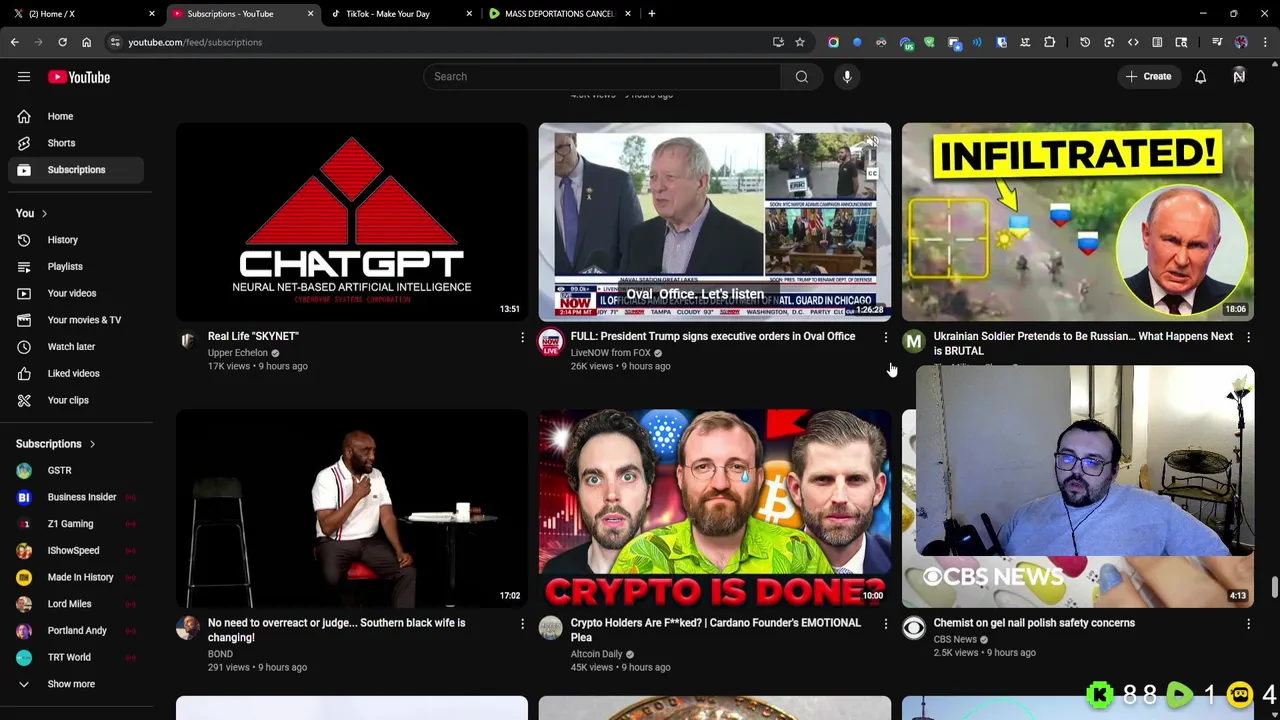
Task: Click the YouTube logo
Action: pos(79,77)
